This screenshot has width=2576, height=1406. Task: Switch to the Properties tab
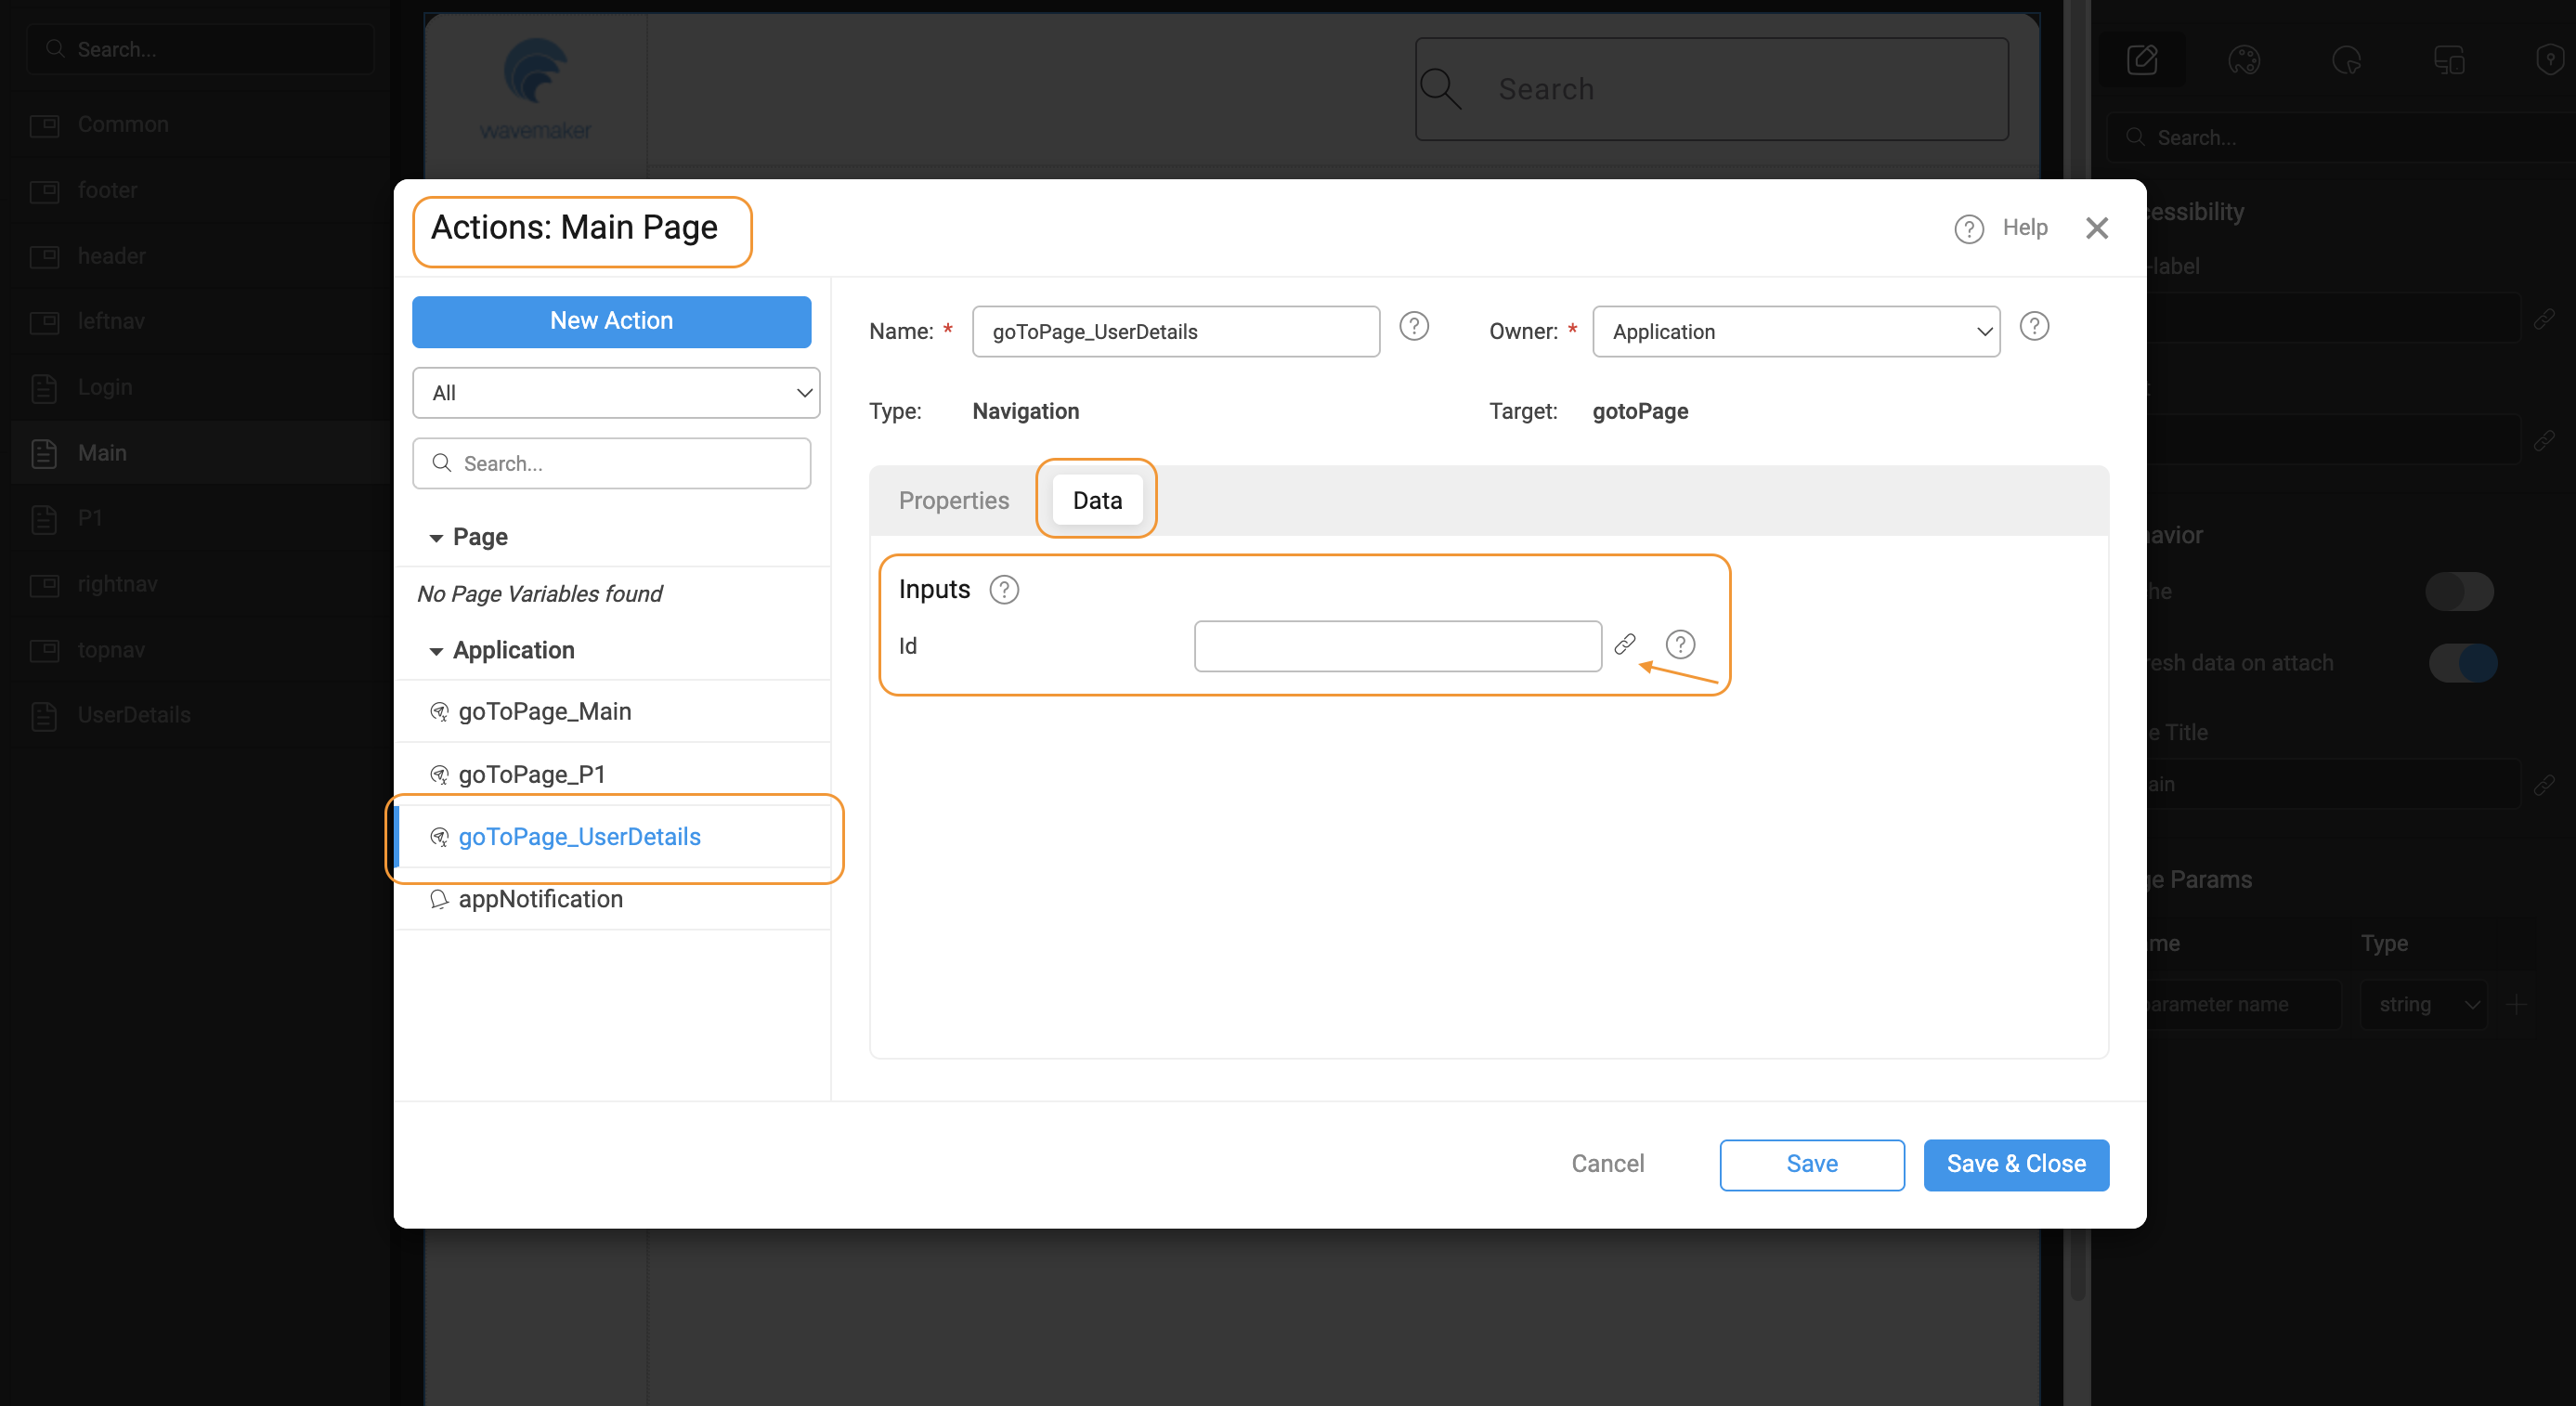(953, 500)
